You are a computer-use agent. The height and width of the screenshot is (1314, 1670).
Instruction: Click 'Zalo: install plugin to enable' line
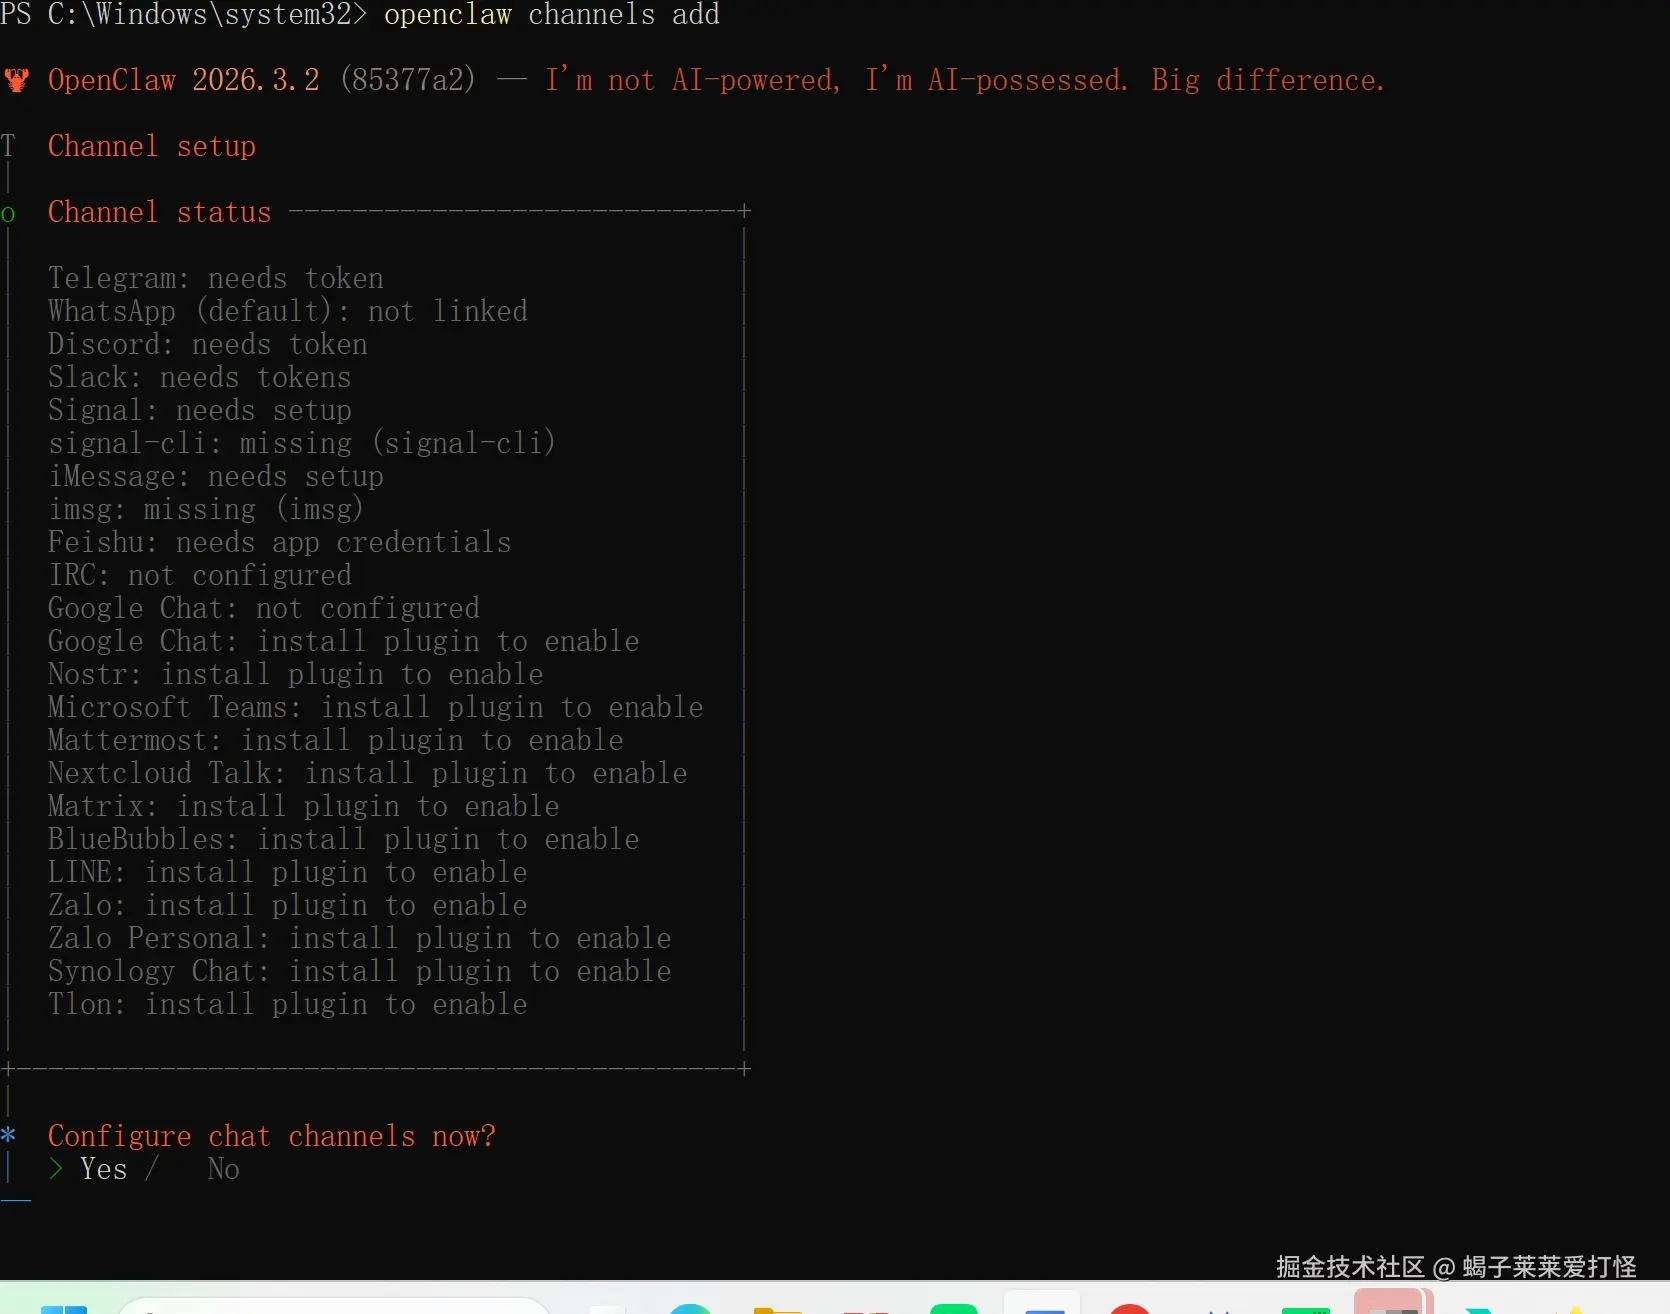click(x=288, y=905)
